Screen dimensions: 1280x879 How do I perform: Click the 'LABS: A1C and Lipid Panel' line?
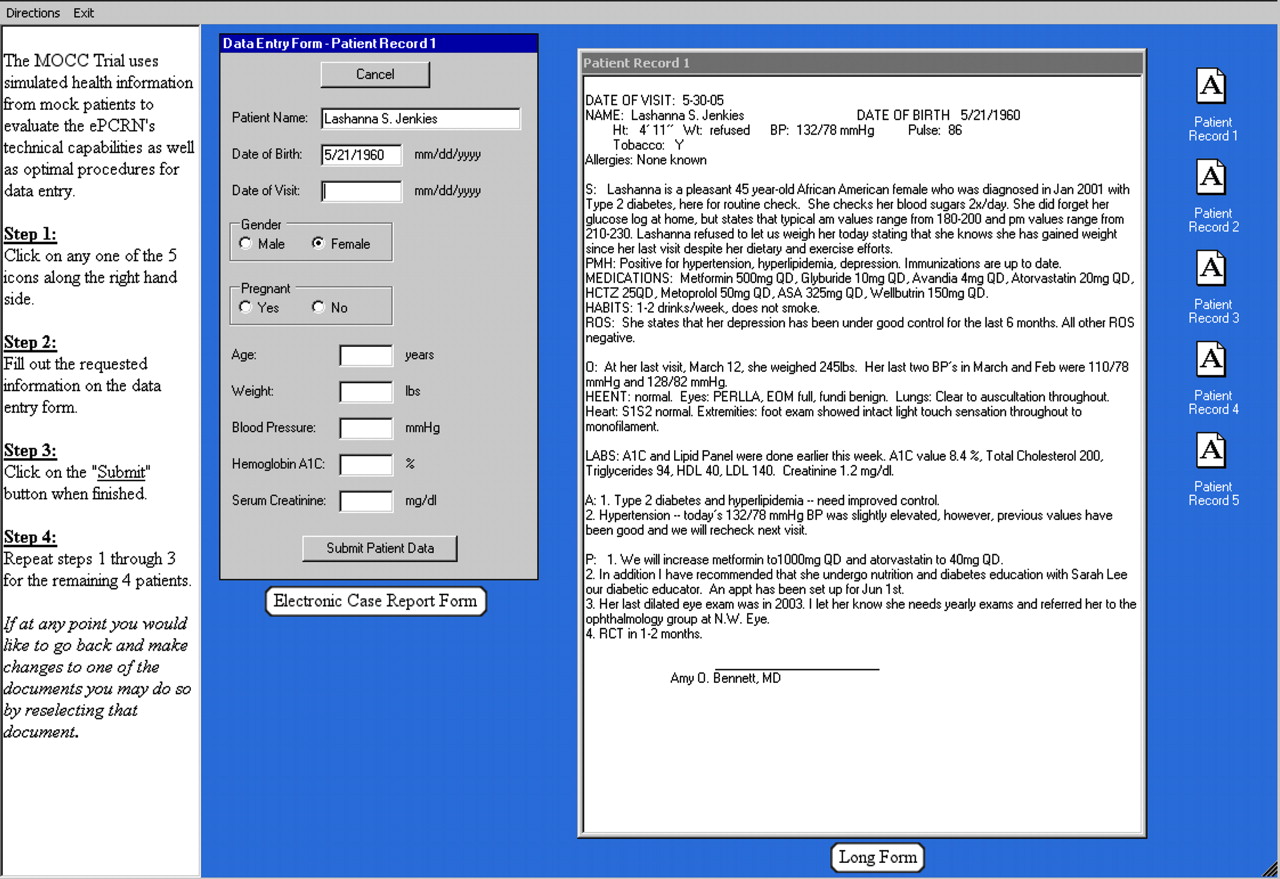tap(844, 456)
